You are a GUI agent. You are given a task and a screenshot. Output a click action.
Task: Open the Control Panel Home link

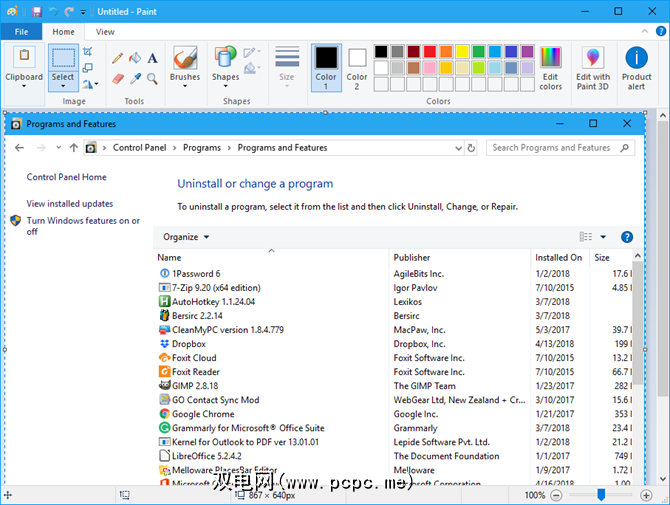click(67, 177)
